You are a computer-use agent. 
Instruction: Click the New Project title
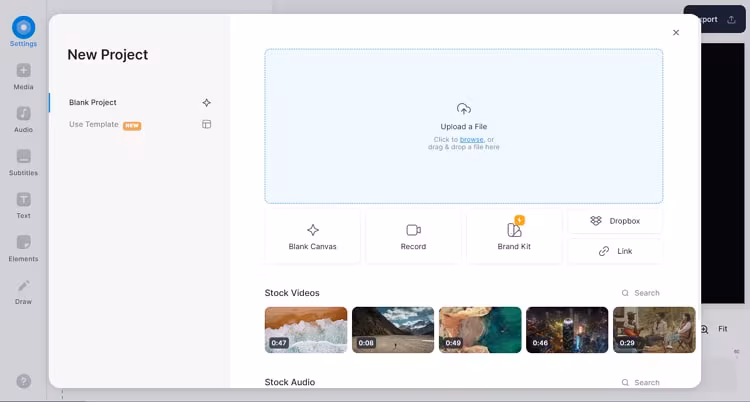(108, 55)
